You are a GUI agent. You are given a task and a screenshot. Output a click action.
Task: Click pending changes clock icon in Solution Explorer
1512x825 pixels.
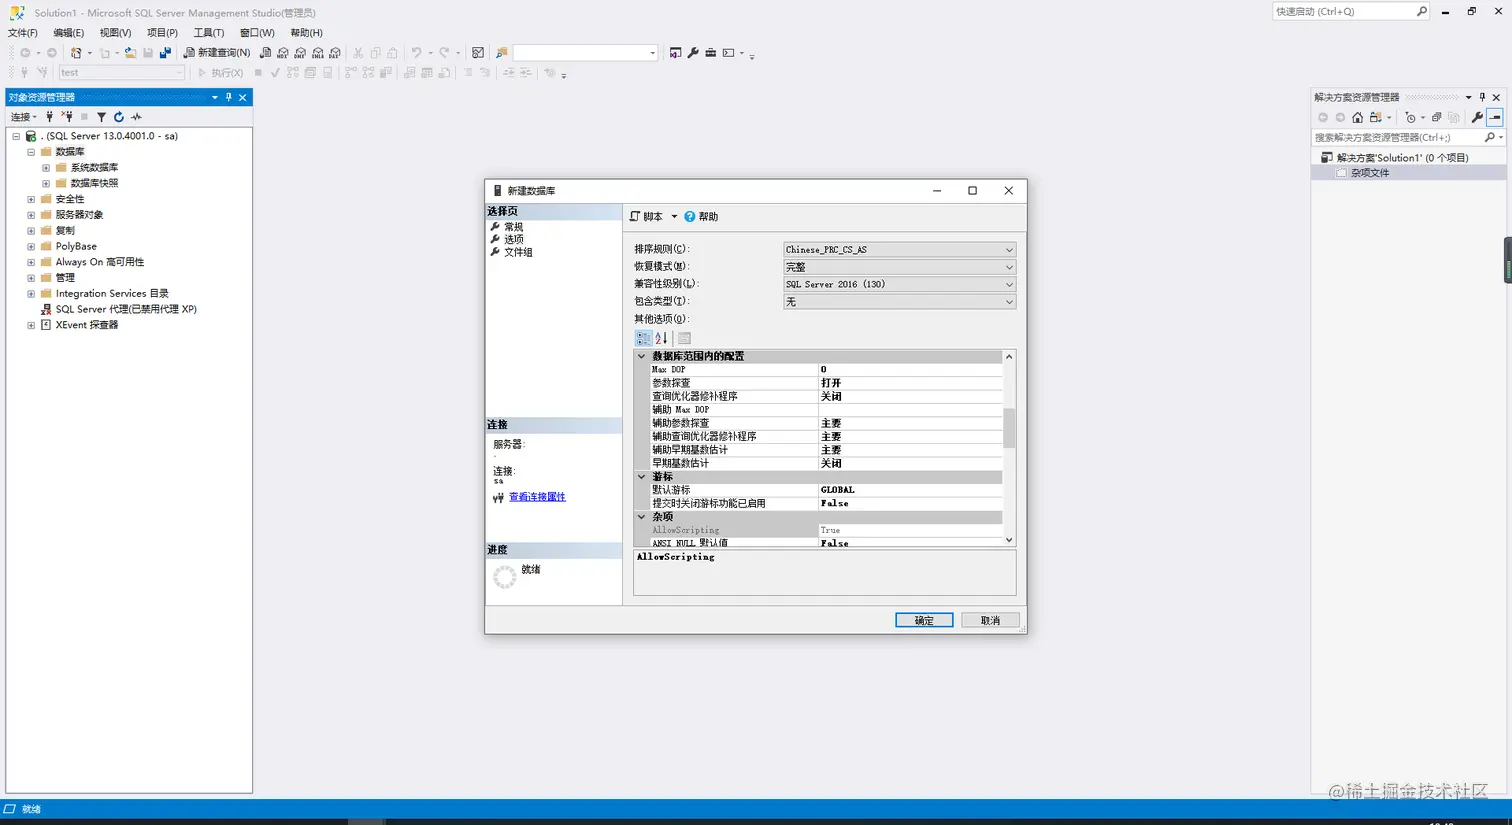pyautogui.click(x=1411, y=117)
